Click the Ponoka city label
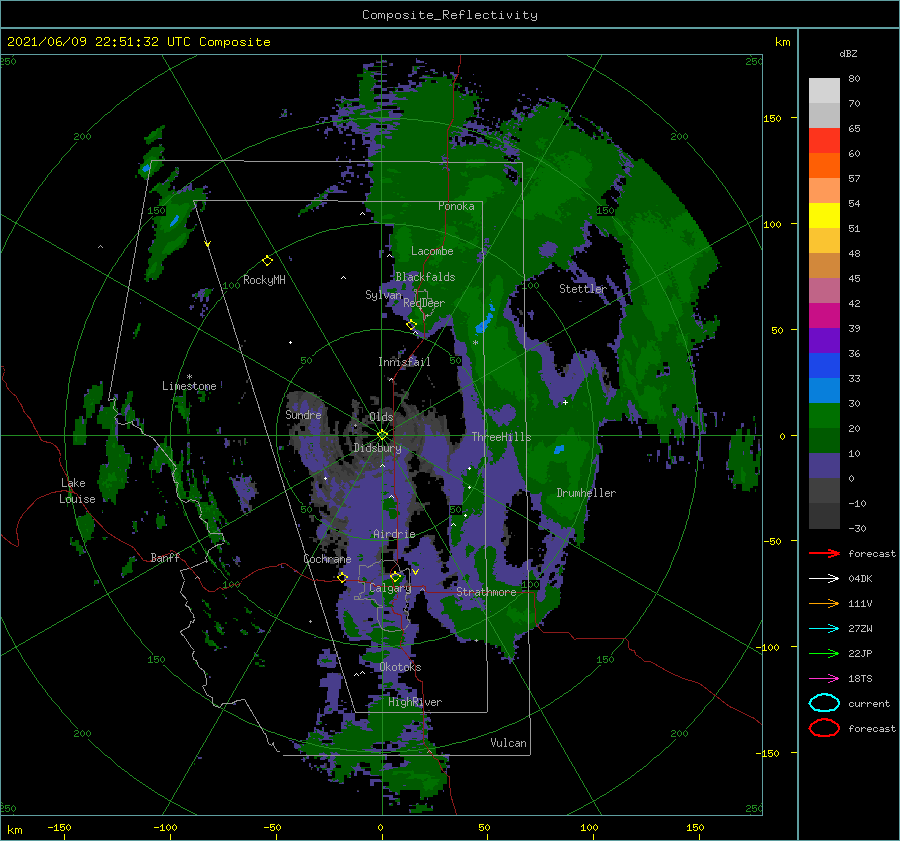The height and width of the screenshot is (841, 900). pos(456,206)
